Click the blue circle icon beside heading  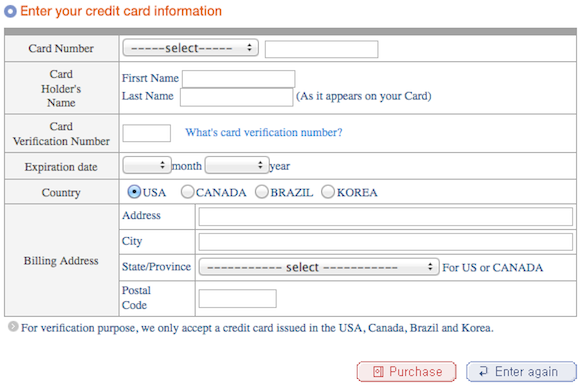[x=10, y=11]
